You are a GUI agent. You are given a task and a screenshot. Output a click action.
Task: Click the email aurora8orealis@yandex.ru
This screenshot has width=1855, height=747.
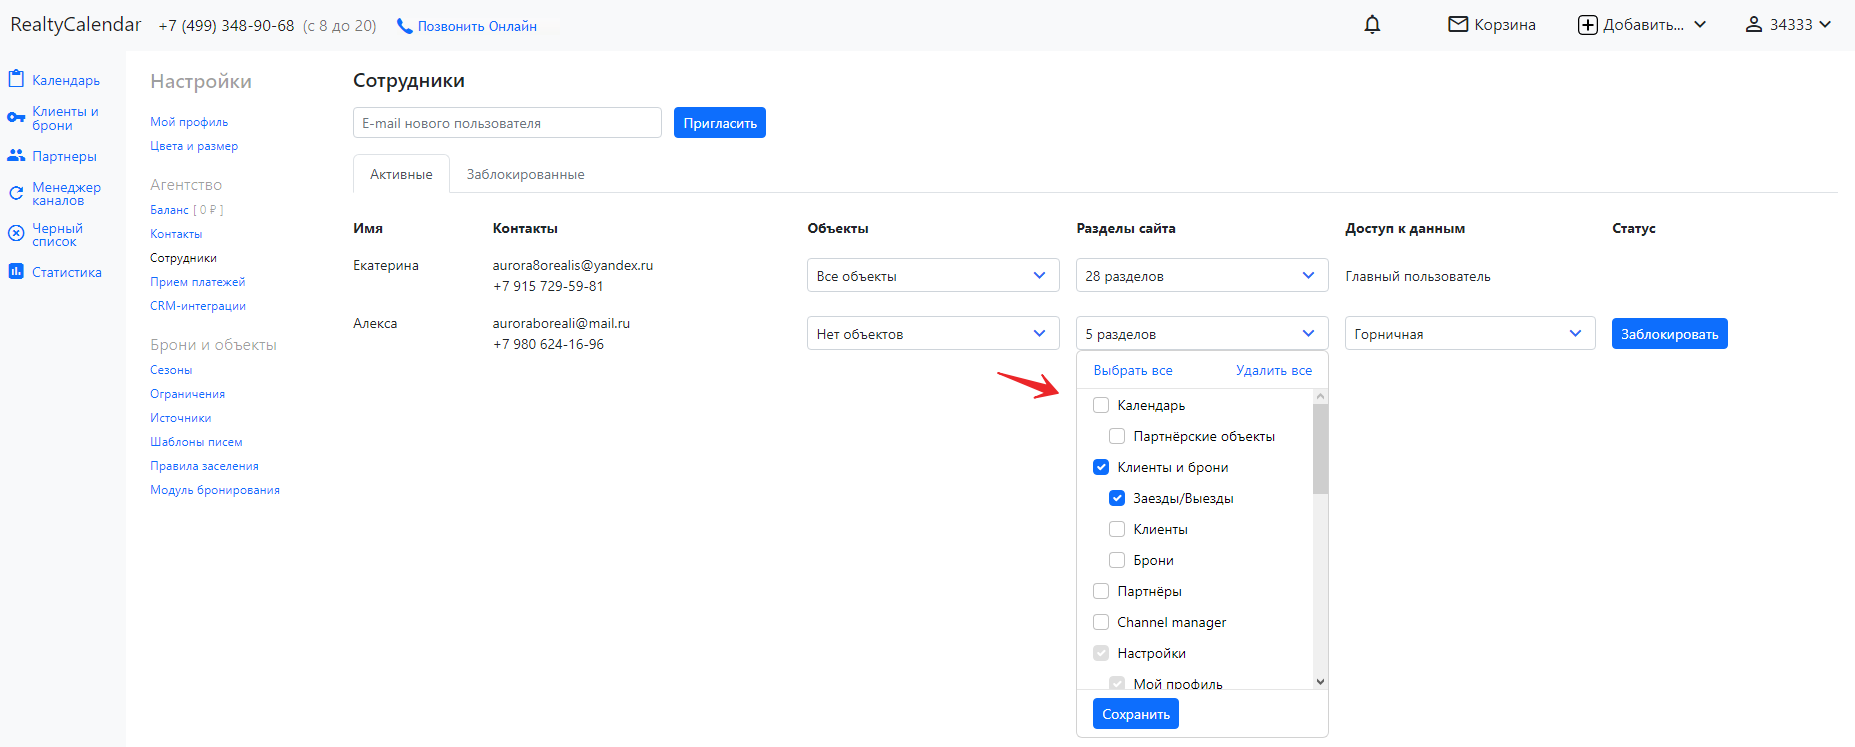click(572, 265)
